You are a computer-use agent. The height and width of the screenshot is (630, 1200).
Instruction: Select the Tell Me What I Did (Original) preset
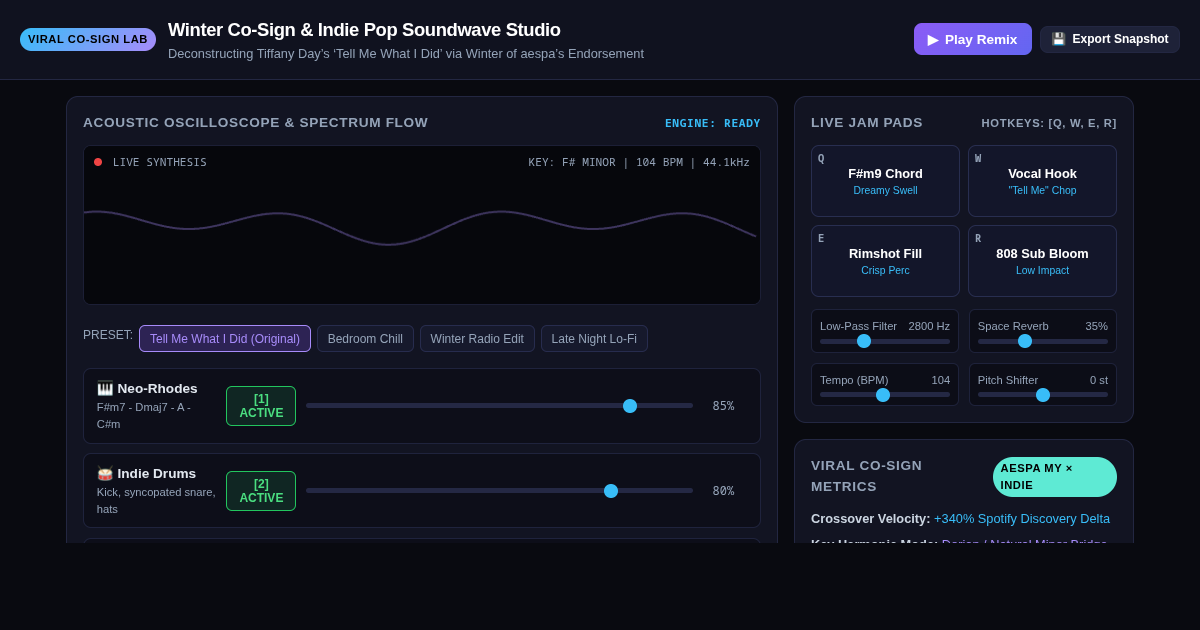(225, 339)
